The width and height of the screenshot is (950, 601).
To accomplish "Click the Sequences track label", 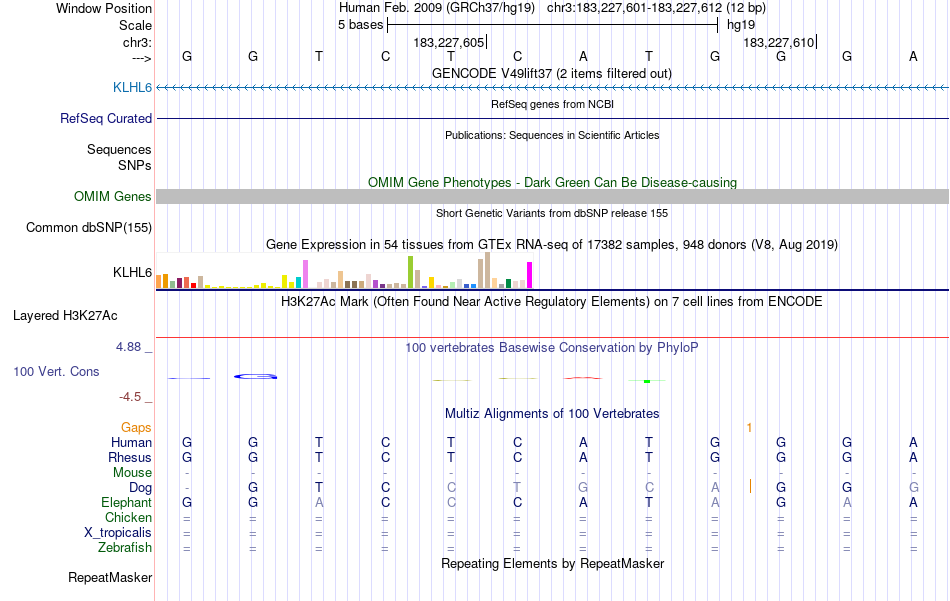I will [119, 149].
